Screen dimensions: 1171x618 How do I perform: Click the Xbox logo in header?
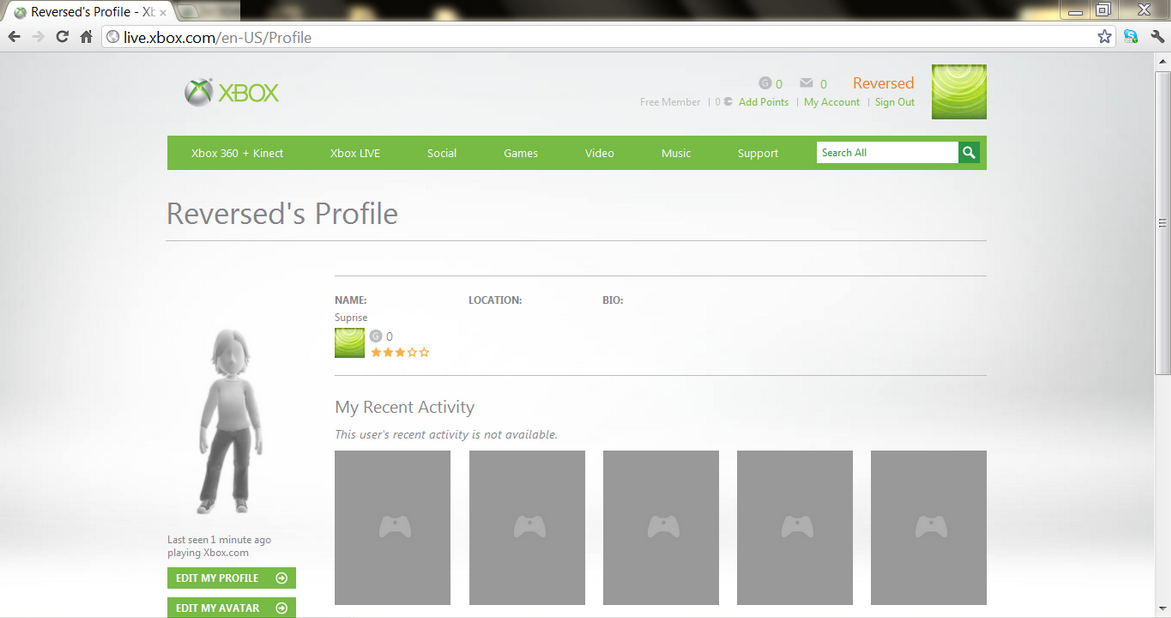pos(232,93)
